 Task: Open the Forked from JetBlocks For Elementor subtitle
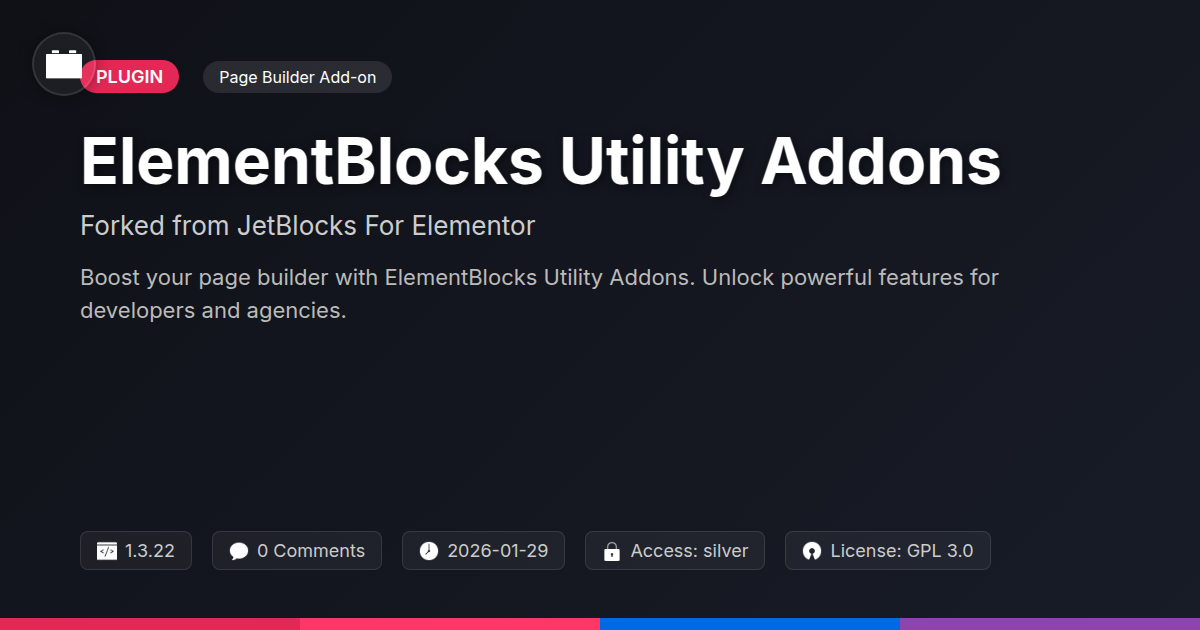click(x=308, y=226)
